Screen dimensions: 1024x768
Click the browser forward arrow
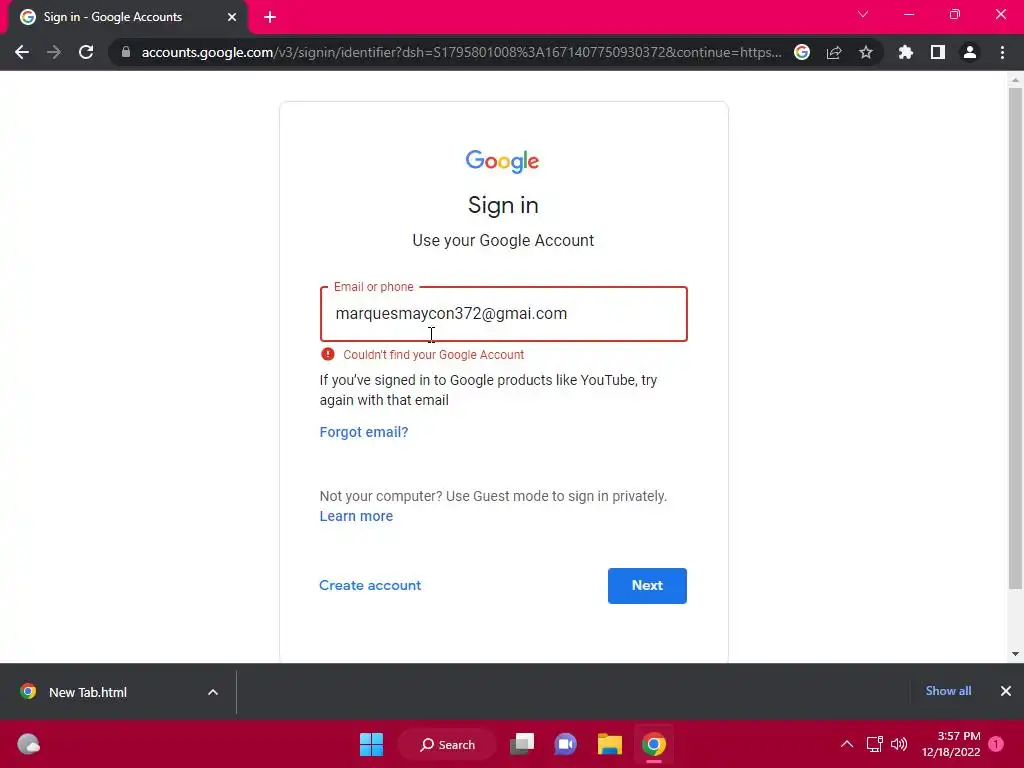pyautogui.click(x=54, y=52)
